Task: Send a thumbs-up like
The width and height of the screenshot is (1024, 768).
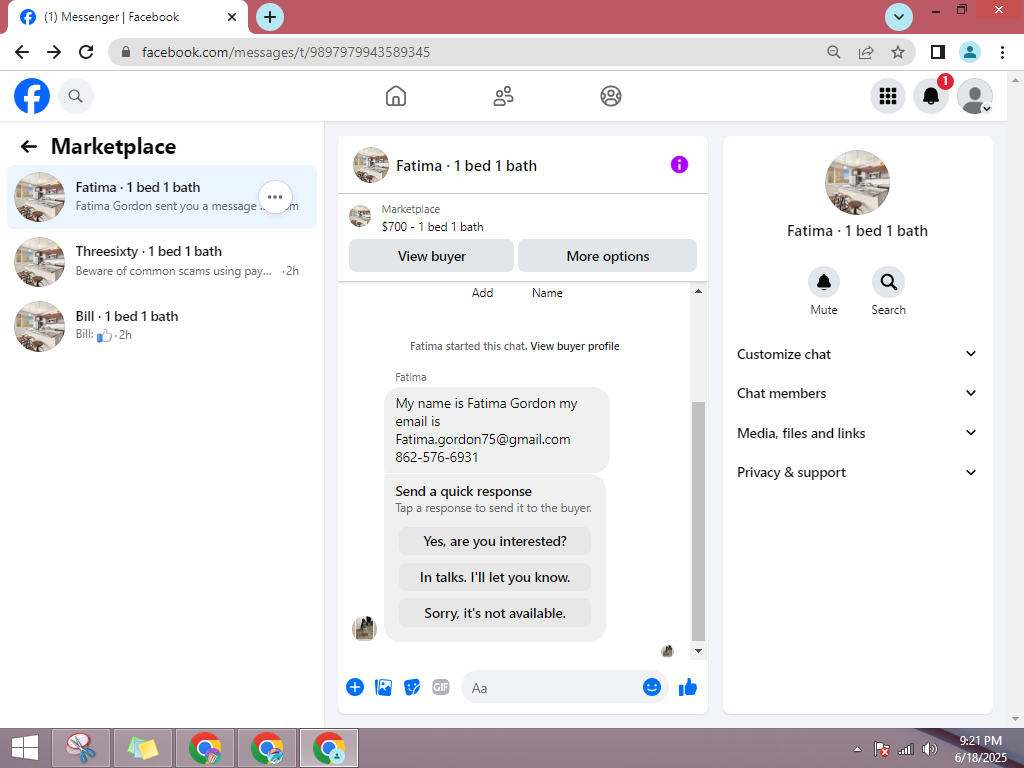Action: click(688, 687)
